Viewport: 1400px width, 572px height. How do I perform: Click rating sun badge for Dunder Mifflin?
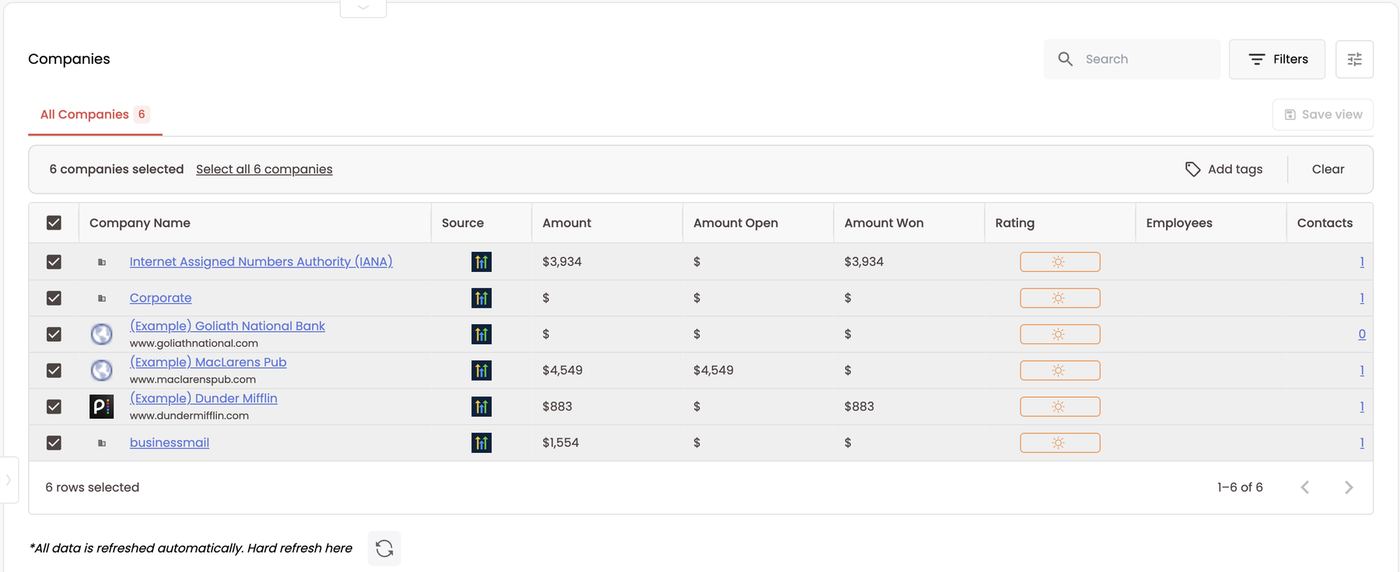pyautogui.click(x=1060, y=406)
